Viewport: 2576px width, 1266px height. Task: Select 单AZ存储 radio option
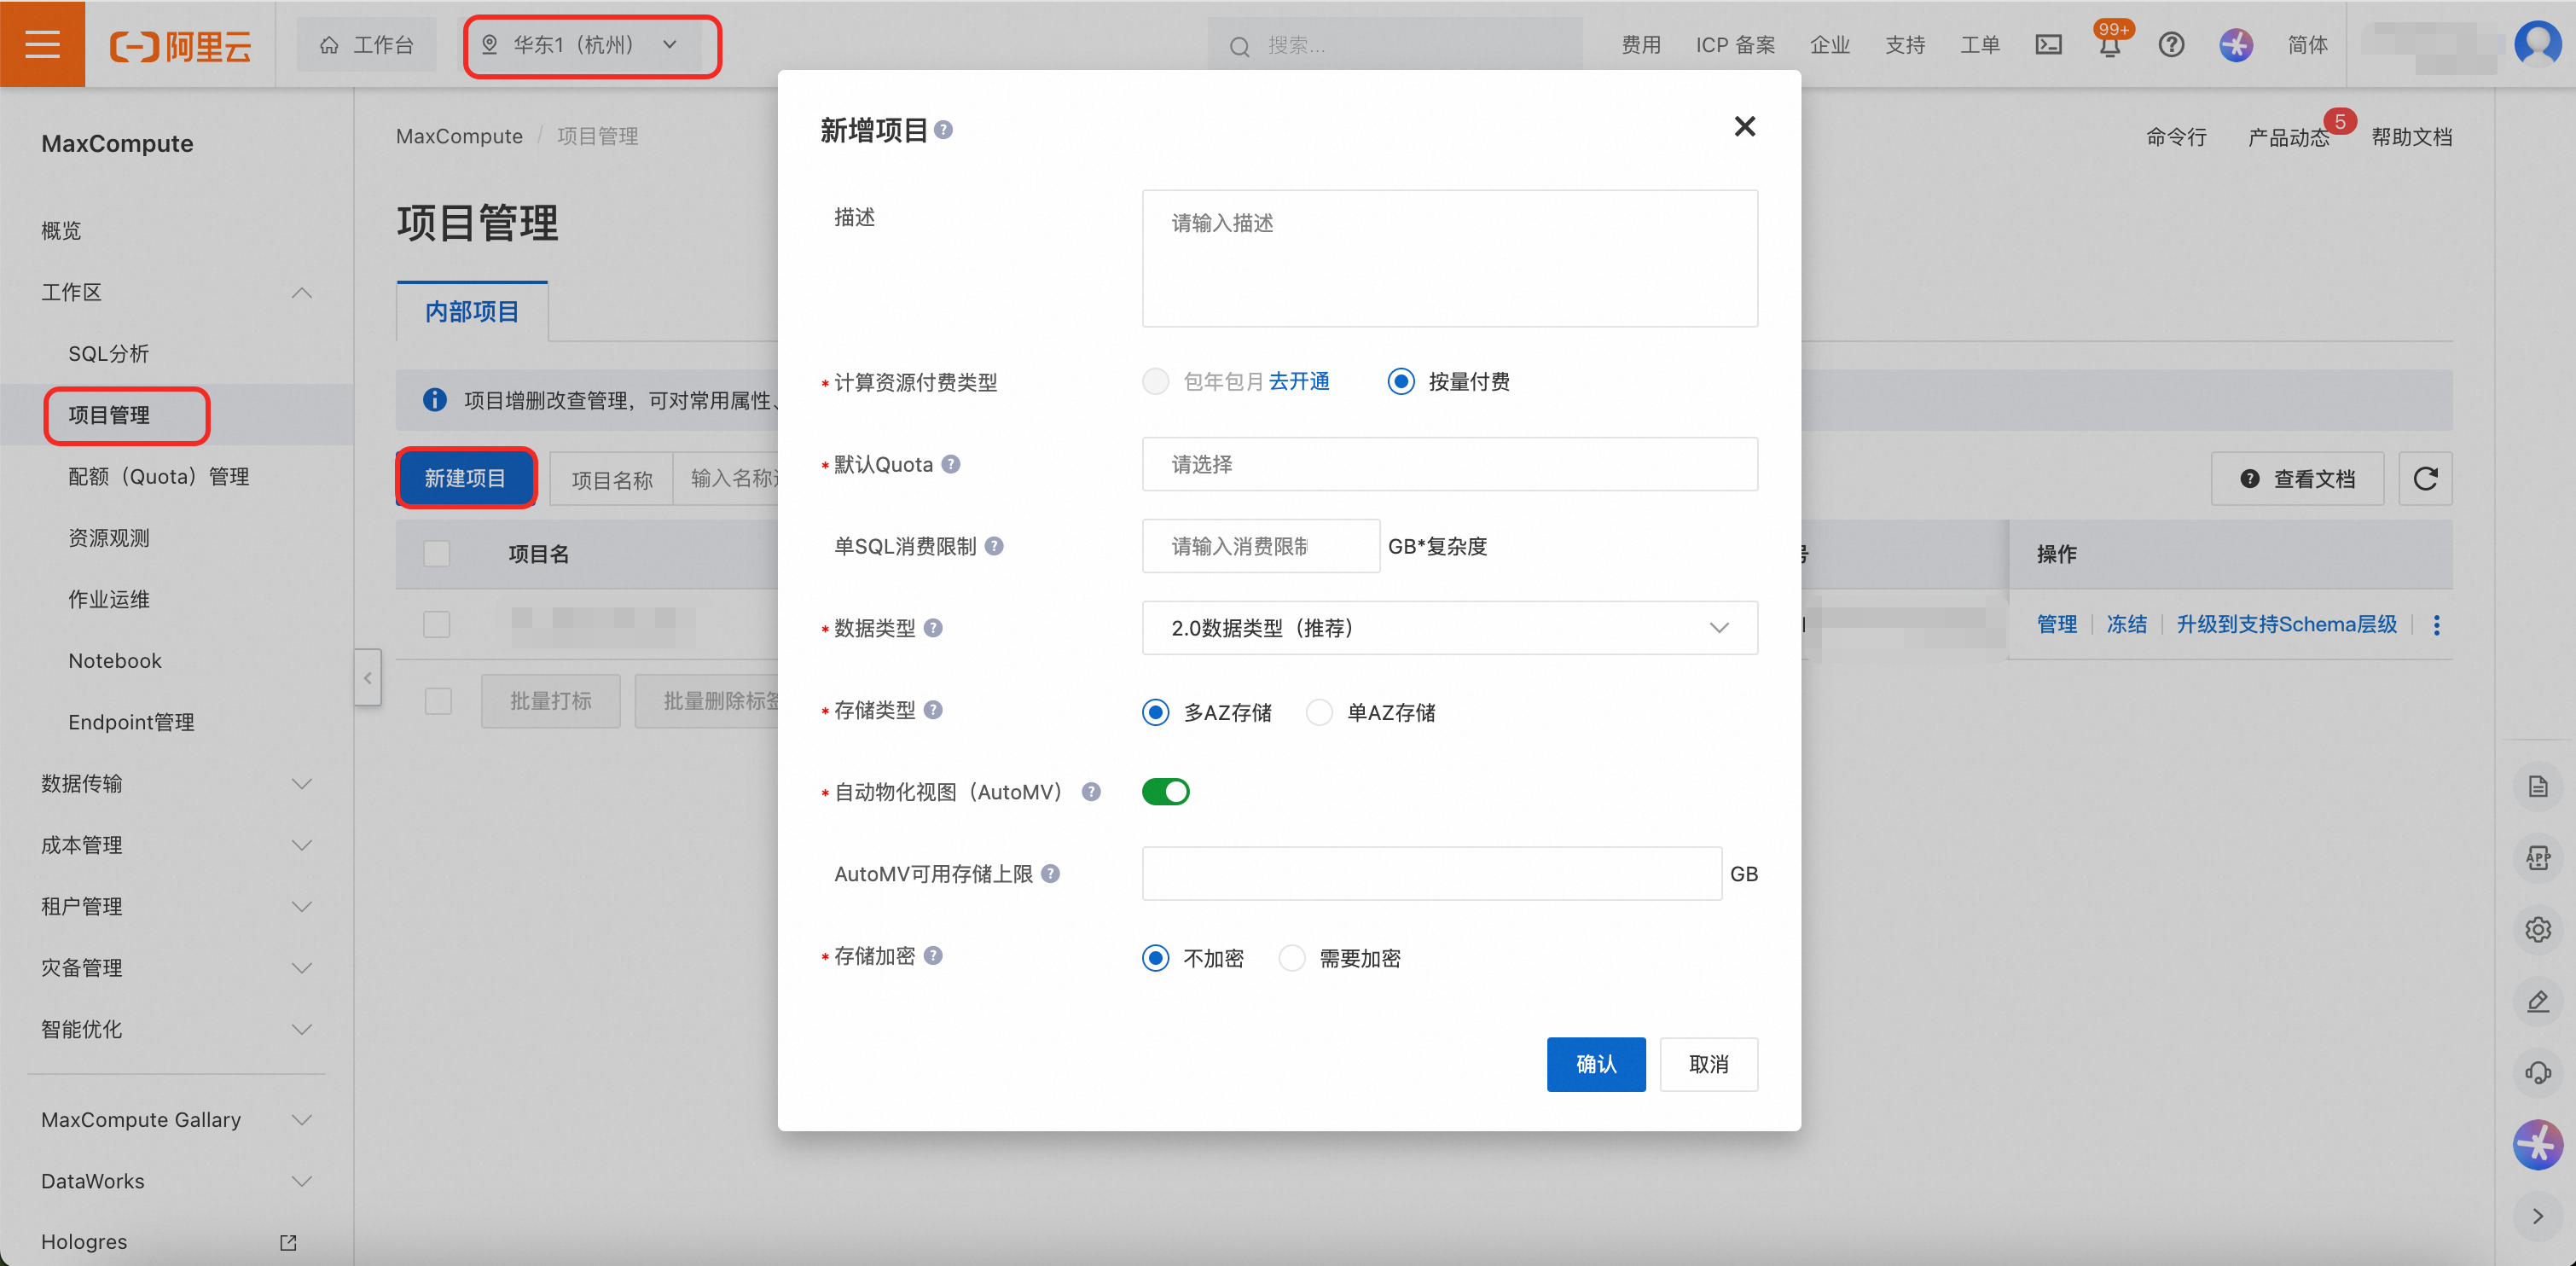pyautogui.click(x=1320, y=712)
